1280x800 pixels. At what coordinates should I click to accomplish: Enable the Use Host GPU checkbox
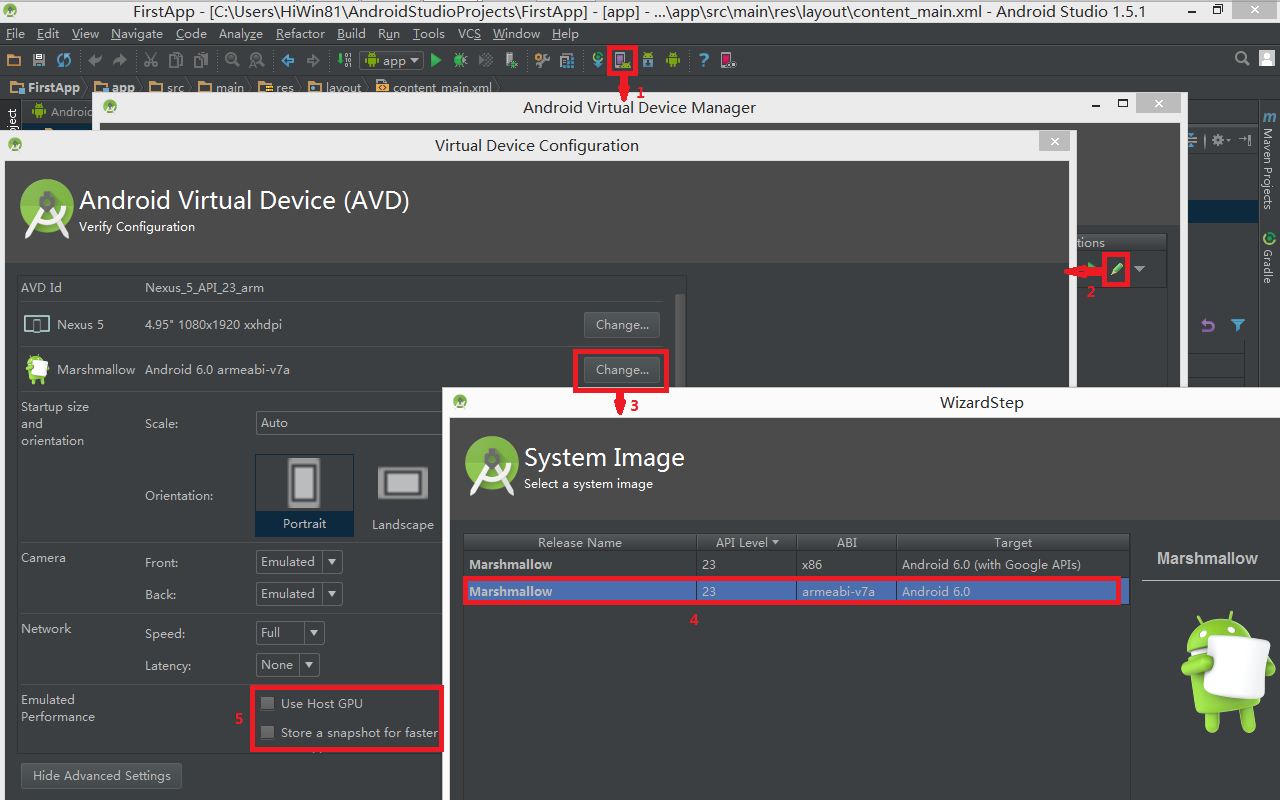[268, 703]
